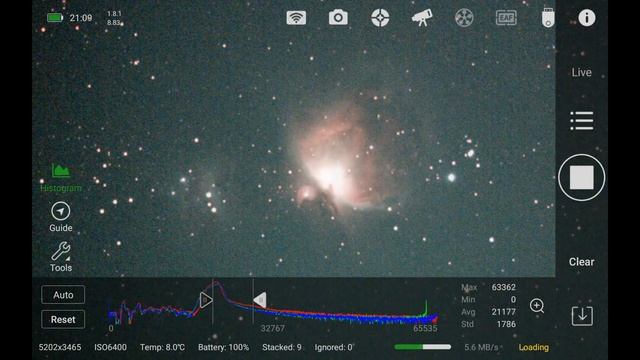Screen dimensions: 640x360
Task: Open the filter wheel icon
Action: pyautogui.click(x=464, y=18)
